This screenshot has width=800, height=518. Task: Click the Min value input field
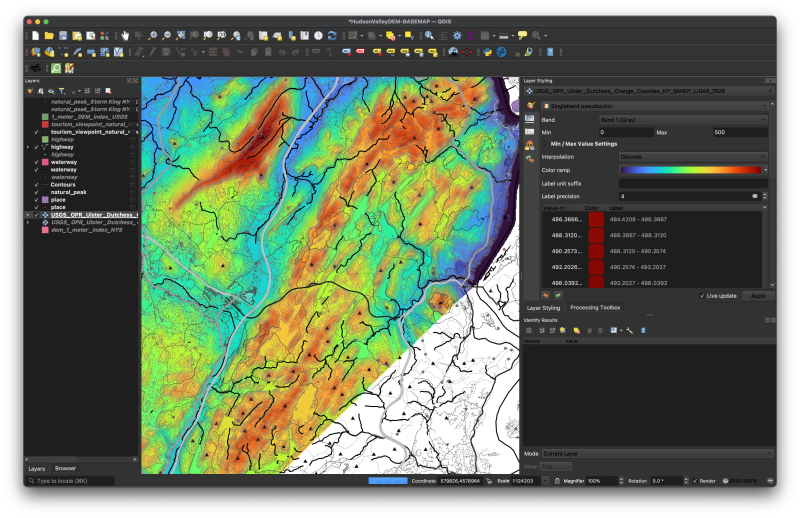click(x=626, y=133)
